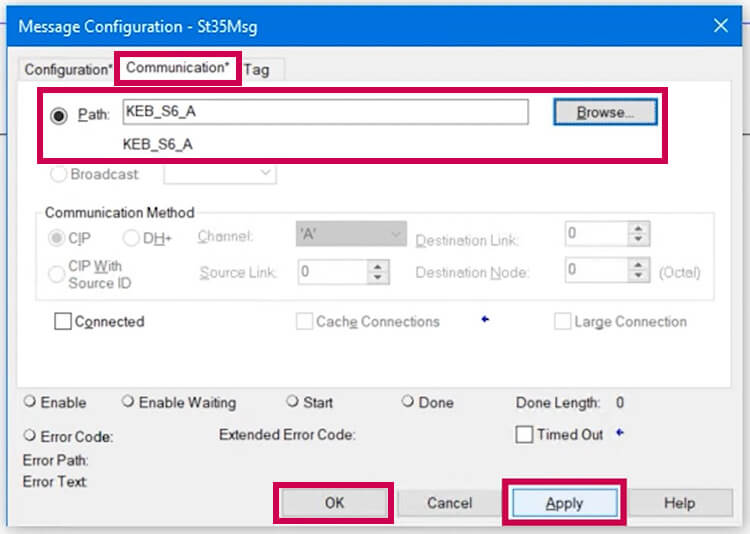Image resolution: width=750 pixels, height=534 pixels.
Task: Click the Destination Link value field
Action: [596, 234]
